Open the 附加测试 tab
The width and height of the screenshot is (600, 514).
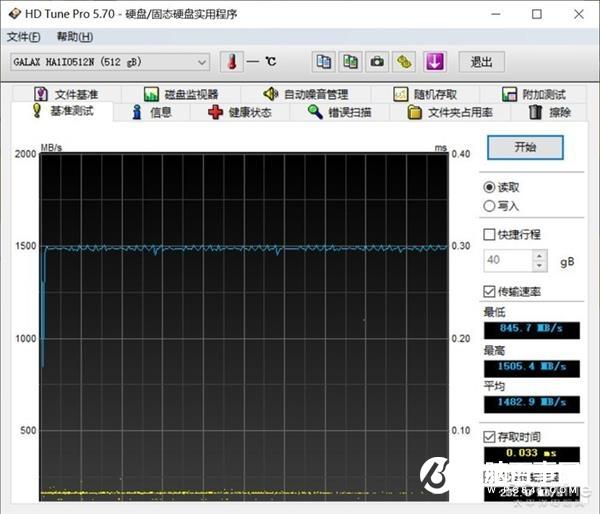533,94
